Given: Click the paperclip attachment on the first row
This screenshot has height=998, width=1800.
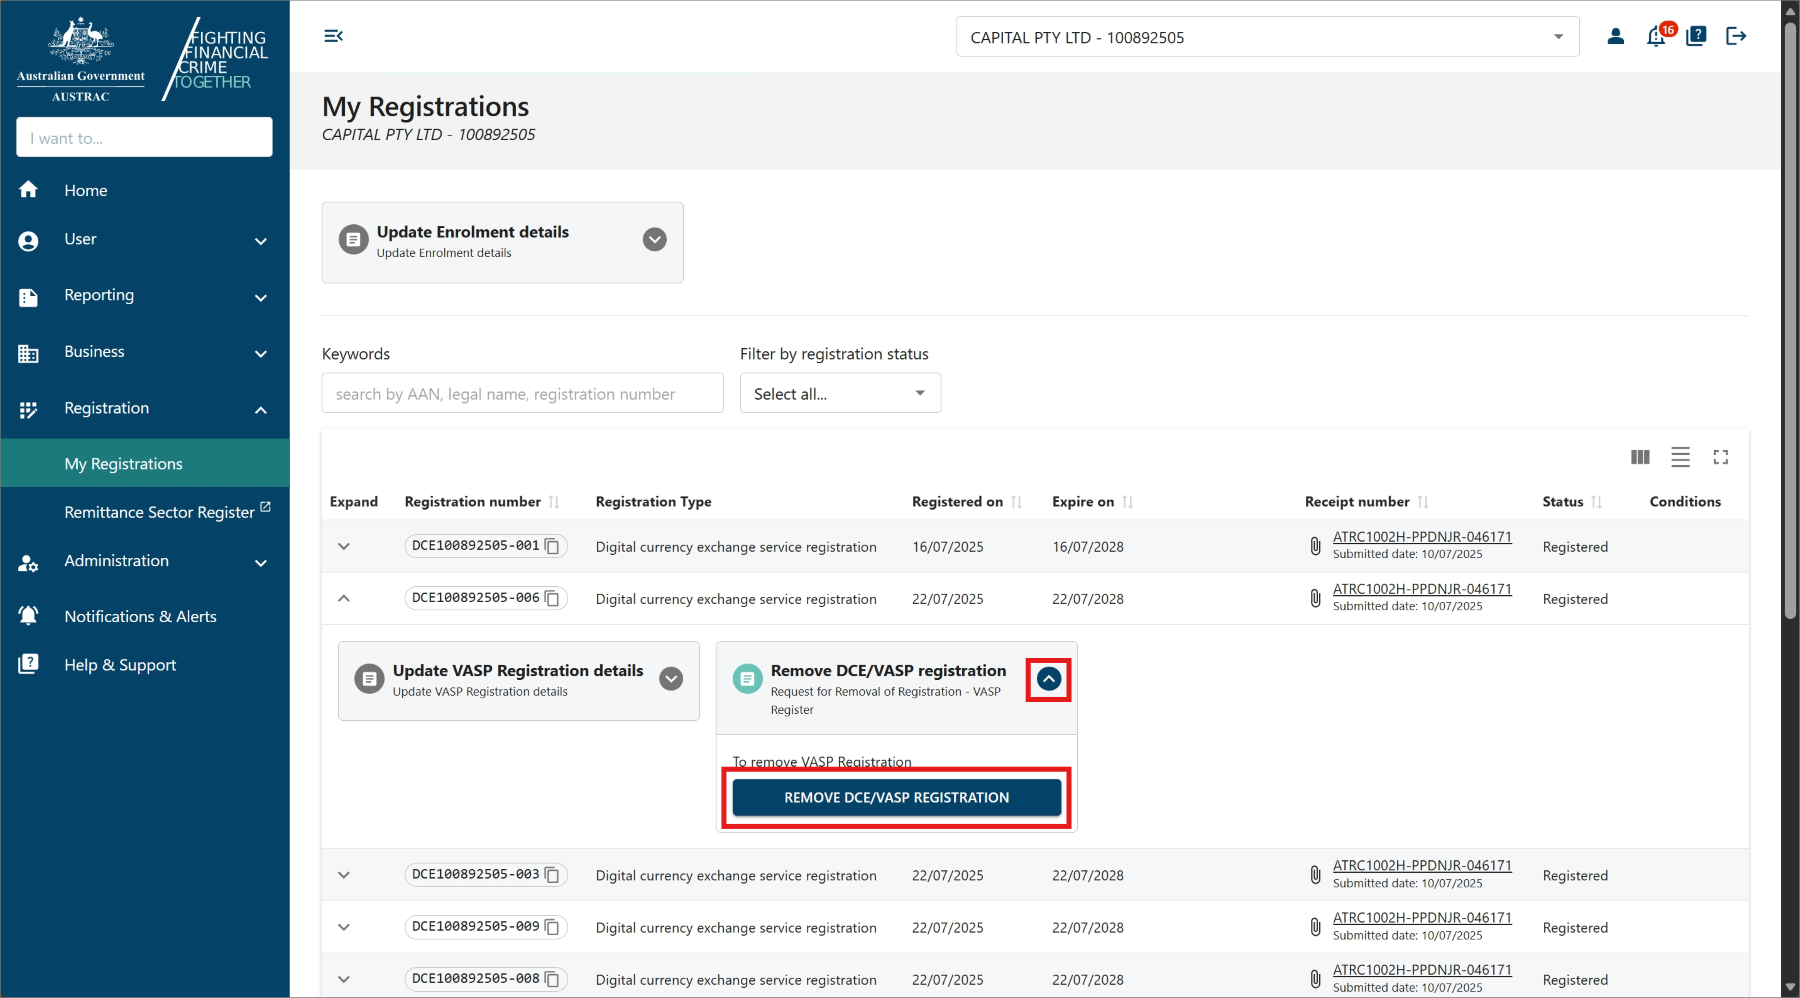Looking at the screenshot, I should click(x=1314, y=545).
